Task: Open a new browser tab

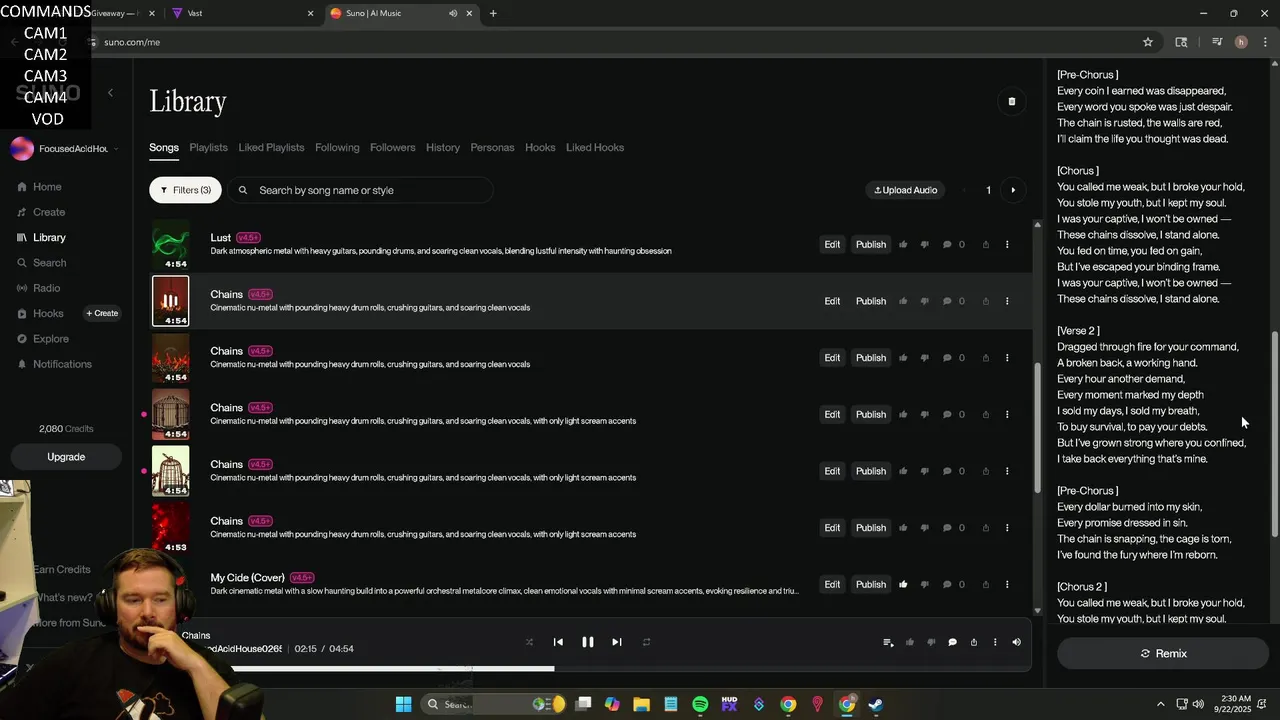Action: coord(493,13)
